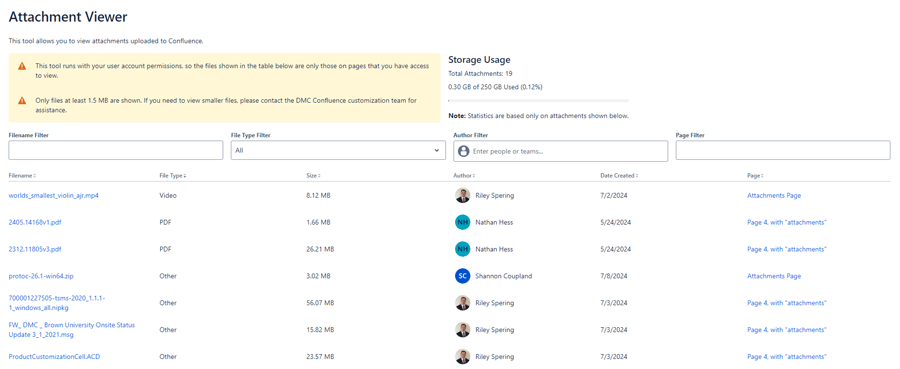Click Riley Spering's avatar in the ProductCustomizationCell row
Image resolution: width=900 pixels, height=369 pixels.
coord(463,357)
